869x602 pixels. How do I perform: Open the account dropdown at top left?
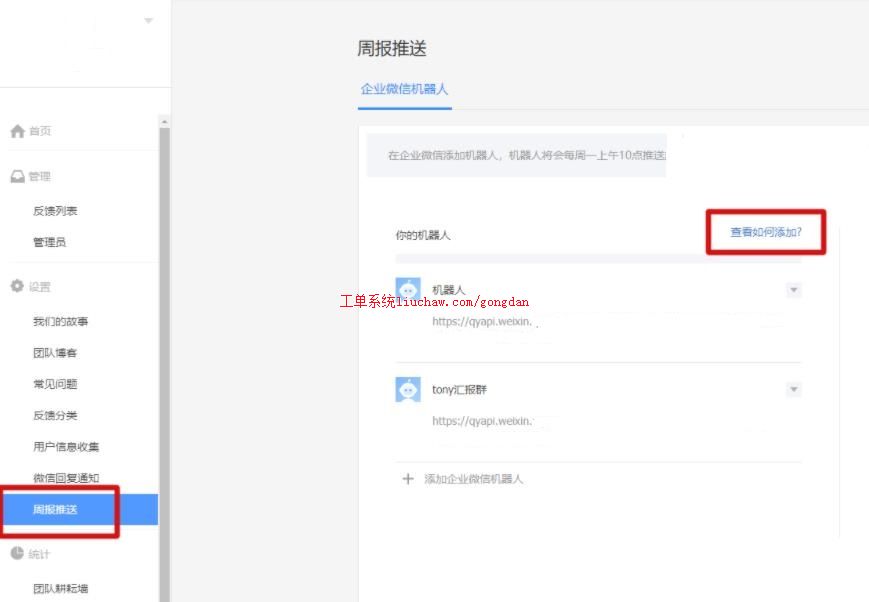pos(149,20)
